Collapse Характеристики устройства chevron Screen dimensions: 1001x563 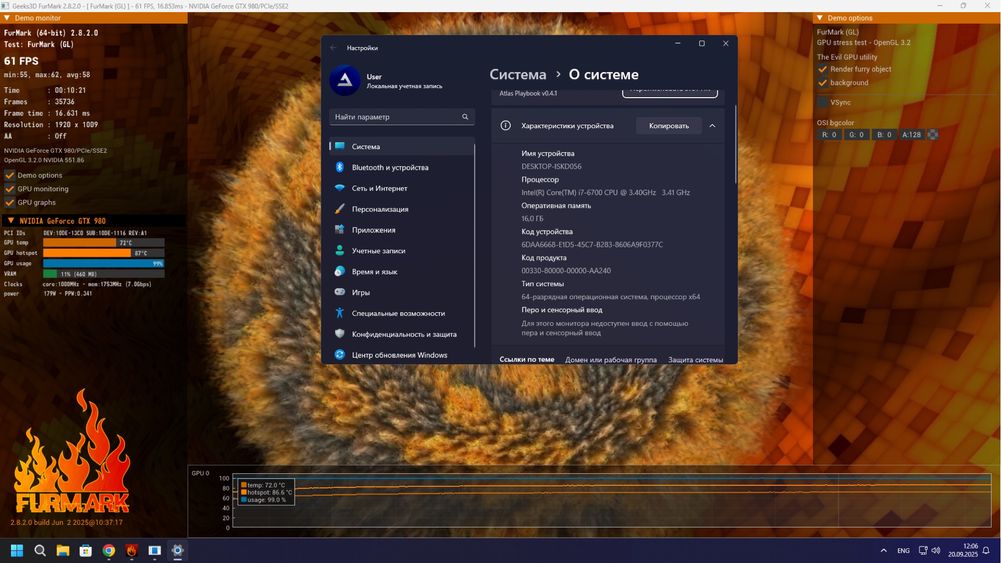click(x=712, y=126)
